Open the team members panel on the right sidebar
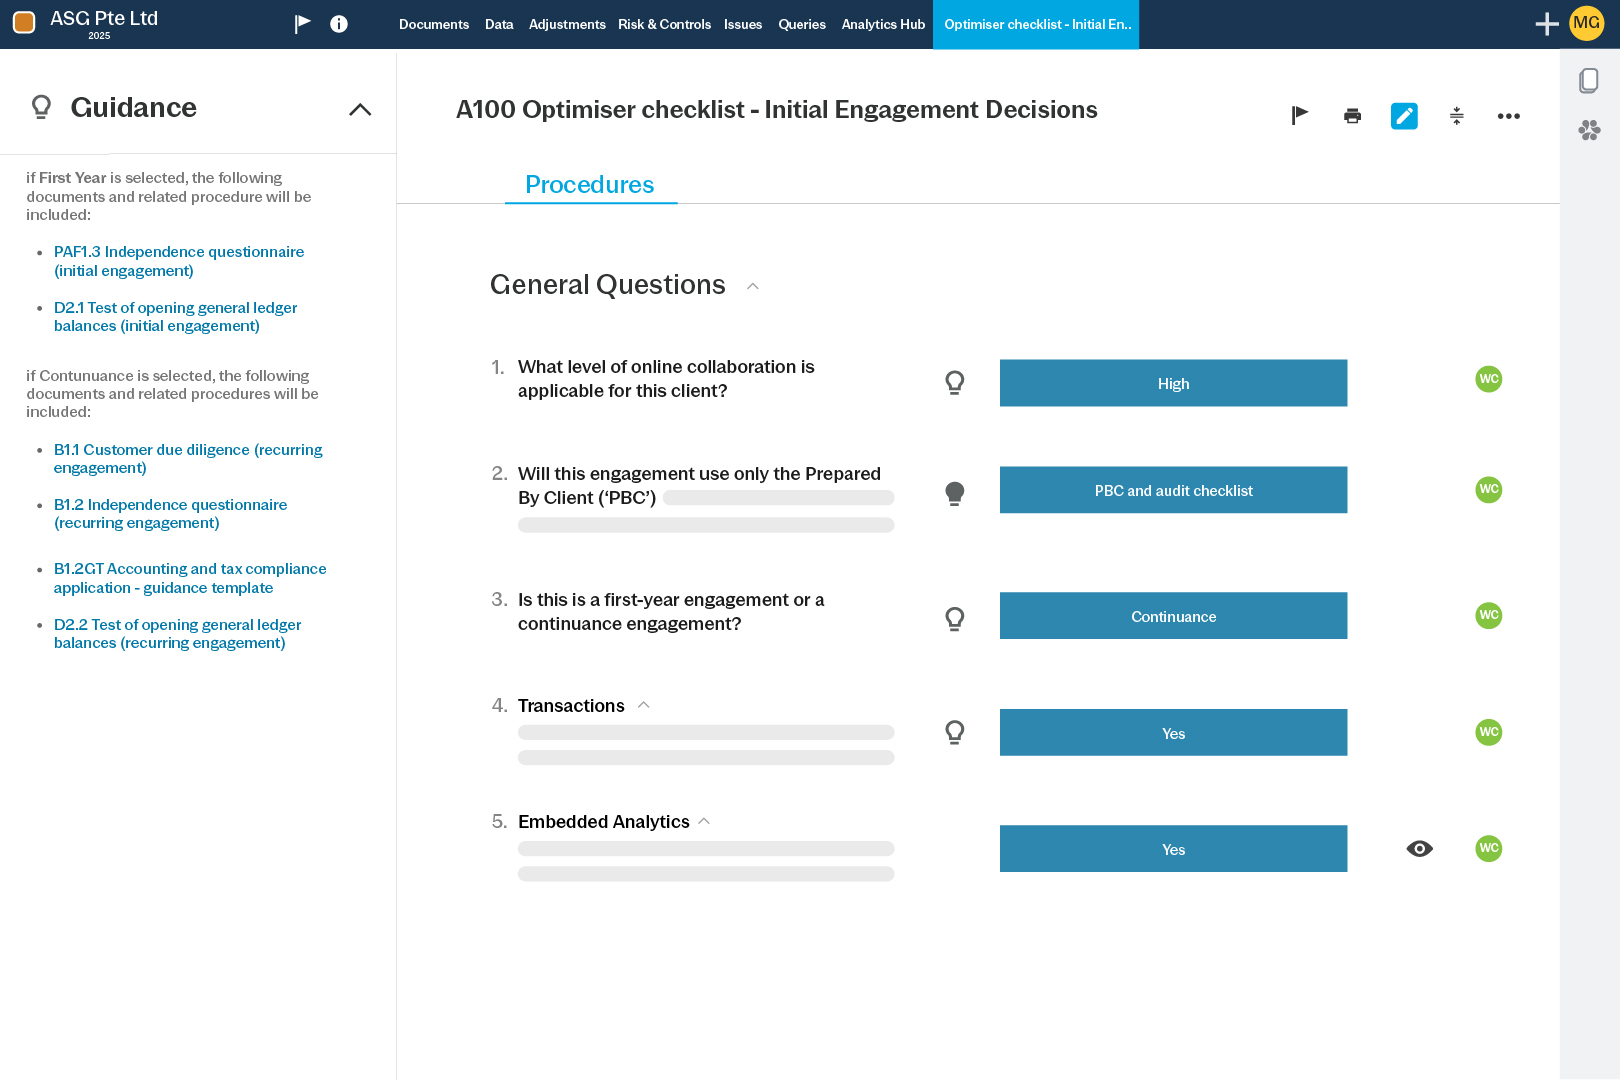Image resolution: width=1620 pixels, height=1080 pixels. pos(1589,130)
